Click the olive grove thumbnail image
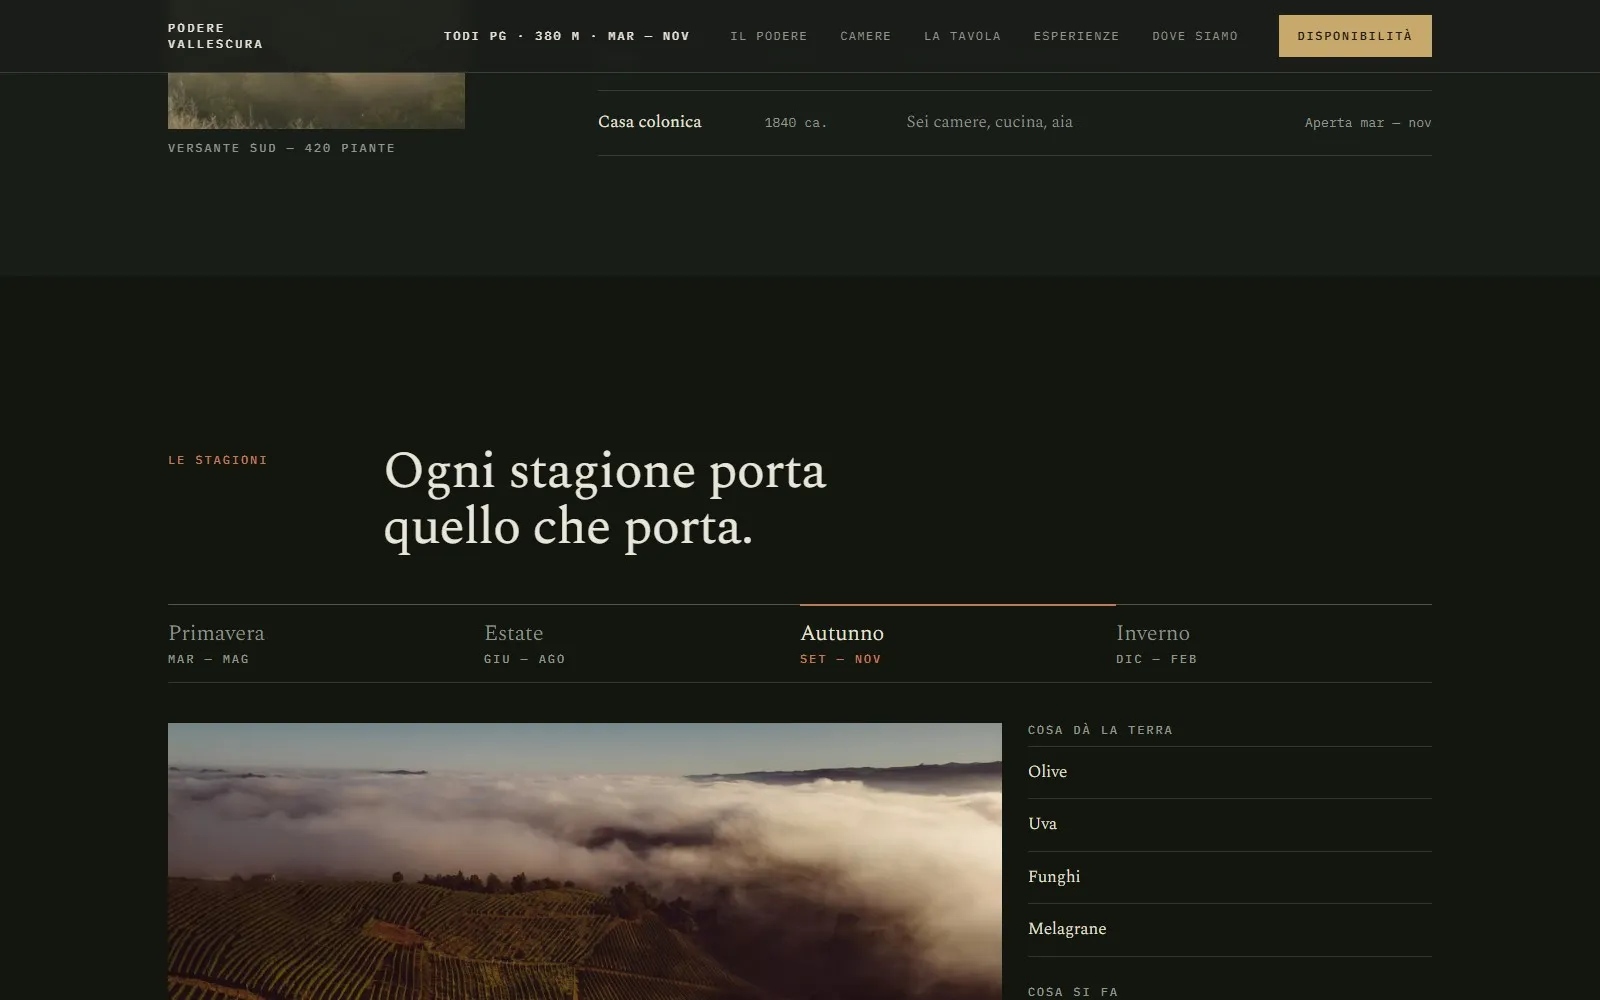The image size is (1600, 1000). [x=316, y=100]
